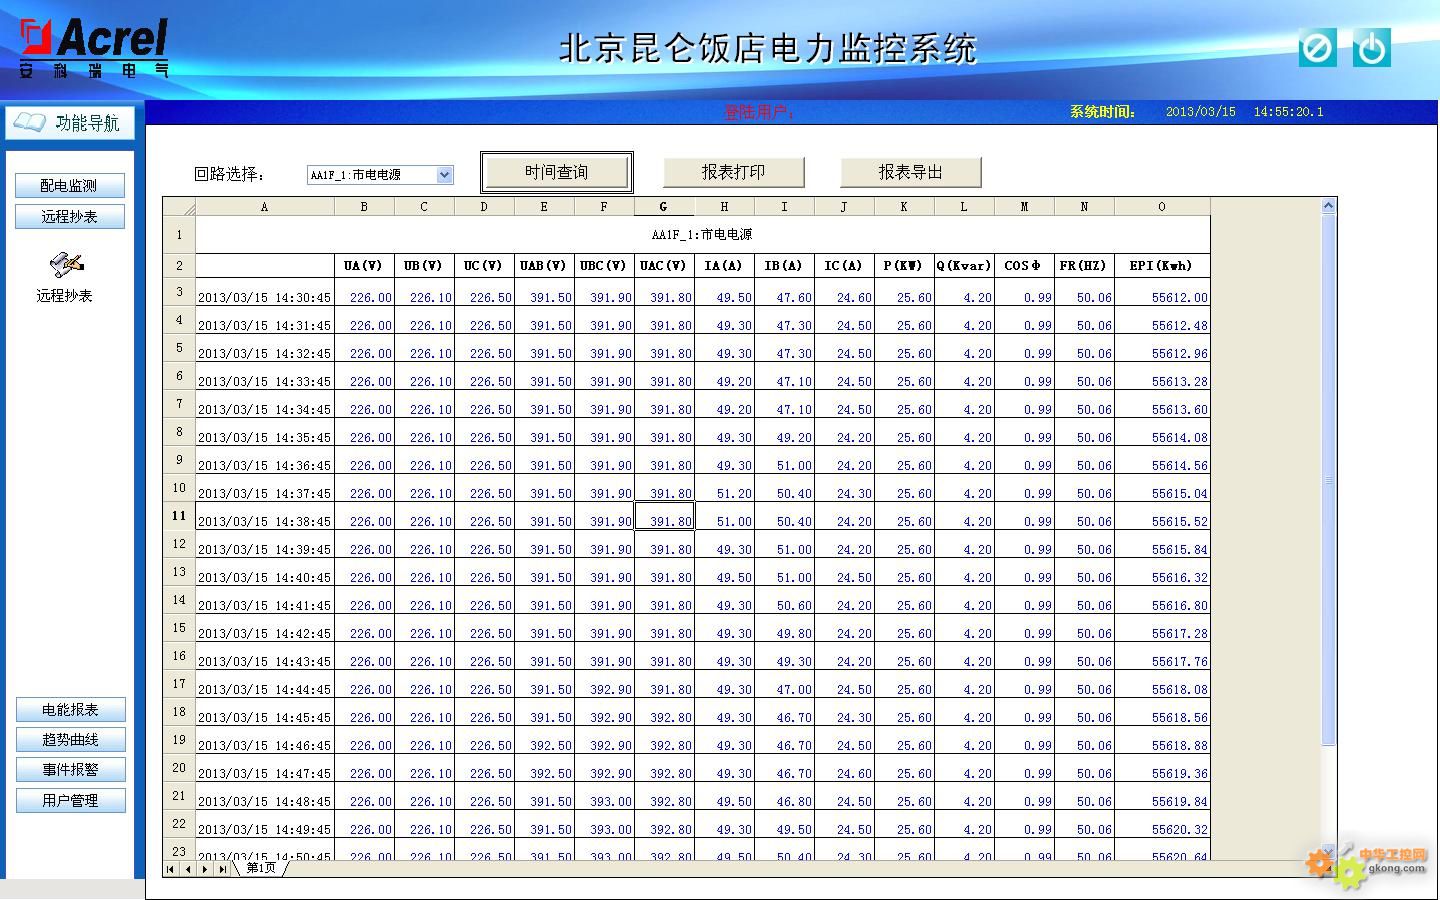The height and width of the screenshot is (900, 1440).
Task: Open the 回路选择 circuit dropdown
Action: [x=445, y=175]
